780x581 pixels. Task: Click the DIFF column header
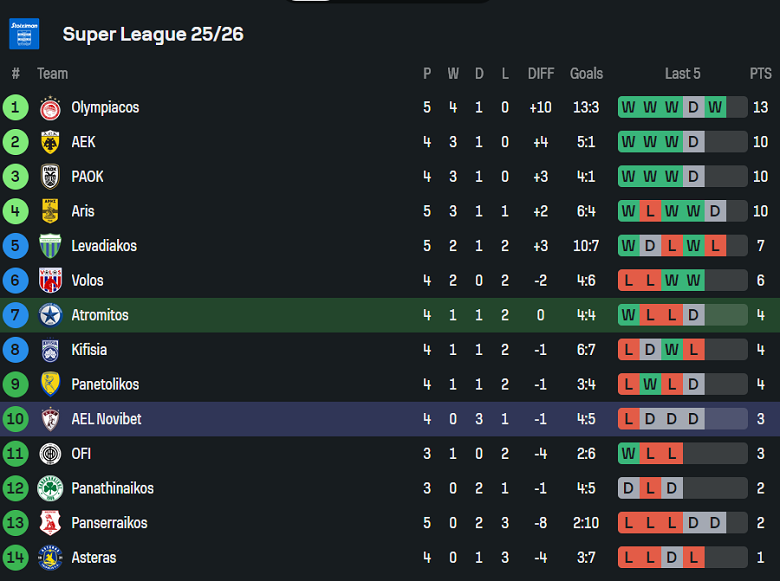point(541,73)
